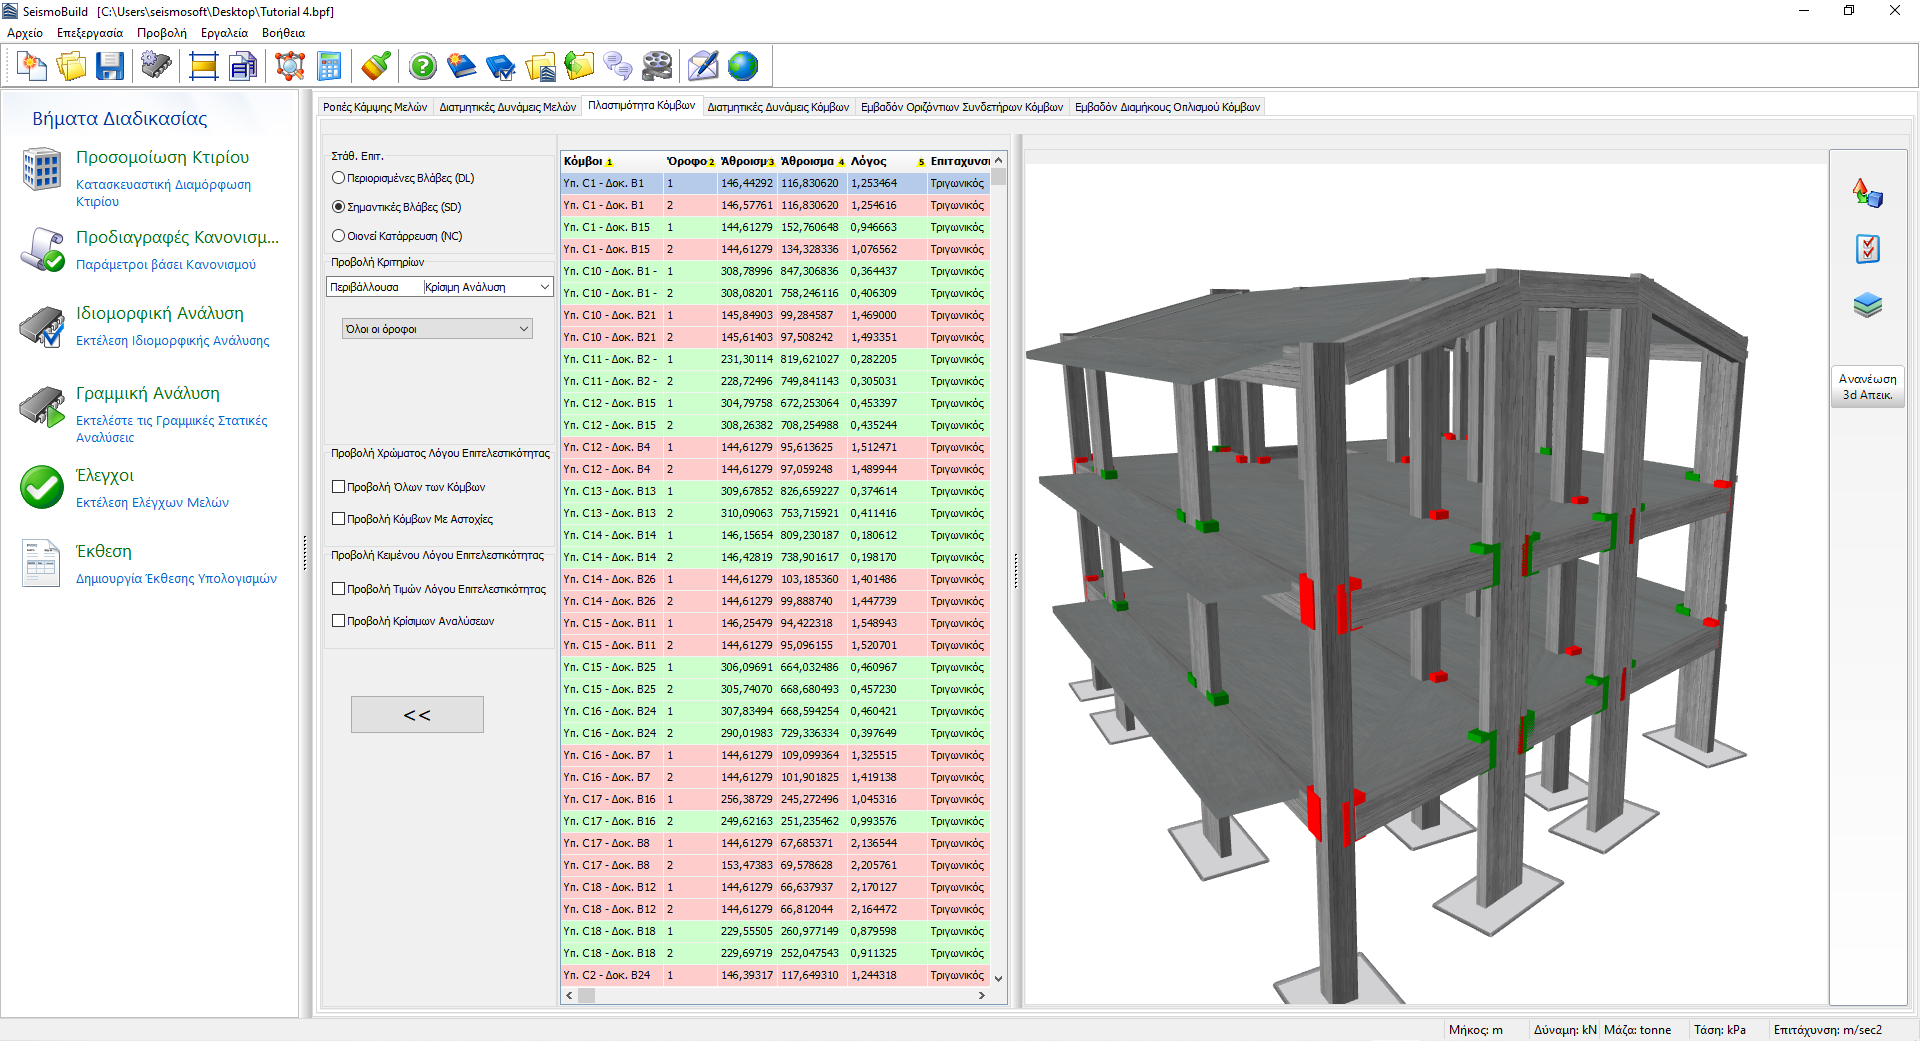The image size is (1920, 1041).
Task: Select the Οιονεί Κατάρρευση (NC) limit state
Action: point(339,236)
